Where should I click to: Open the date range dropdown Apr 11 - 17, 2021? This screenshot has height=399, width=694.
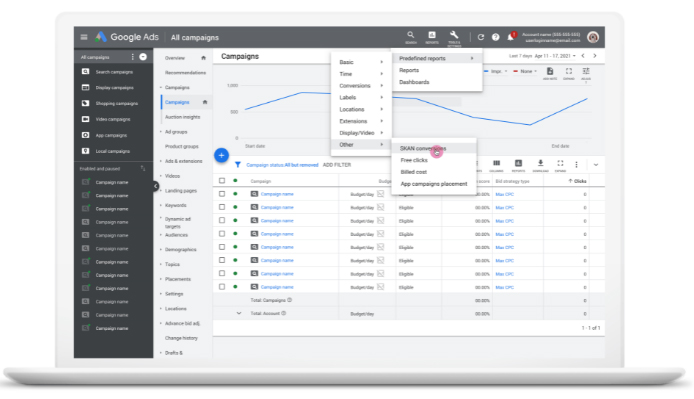pos(555,56)
